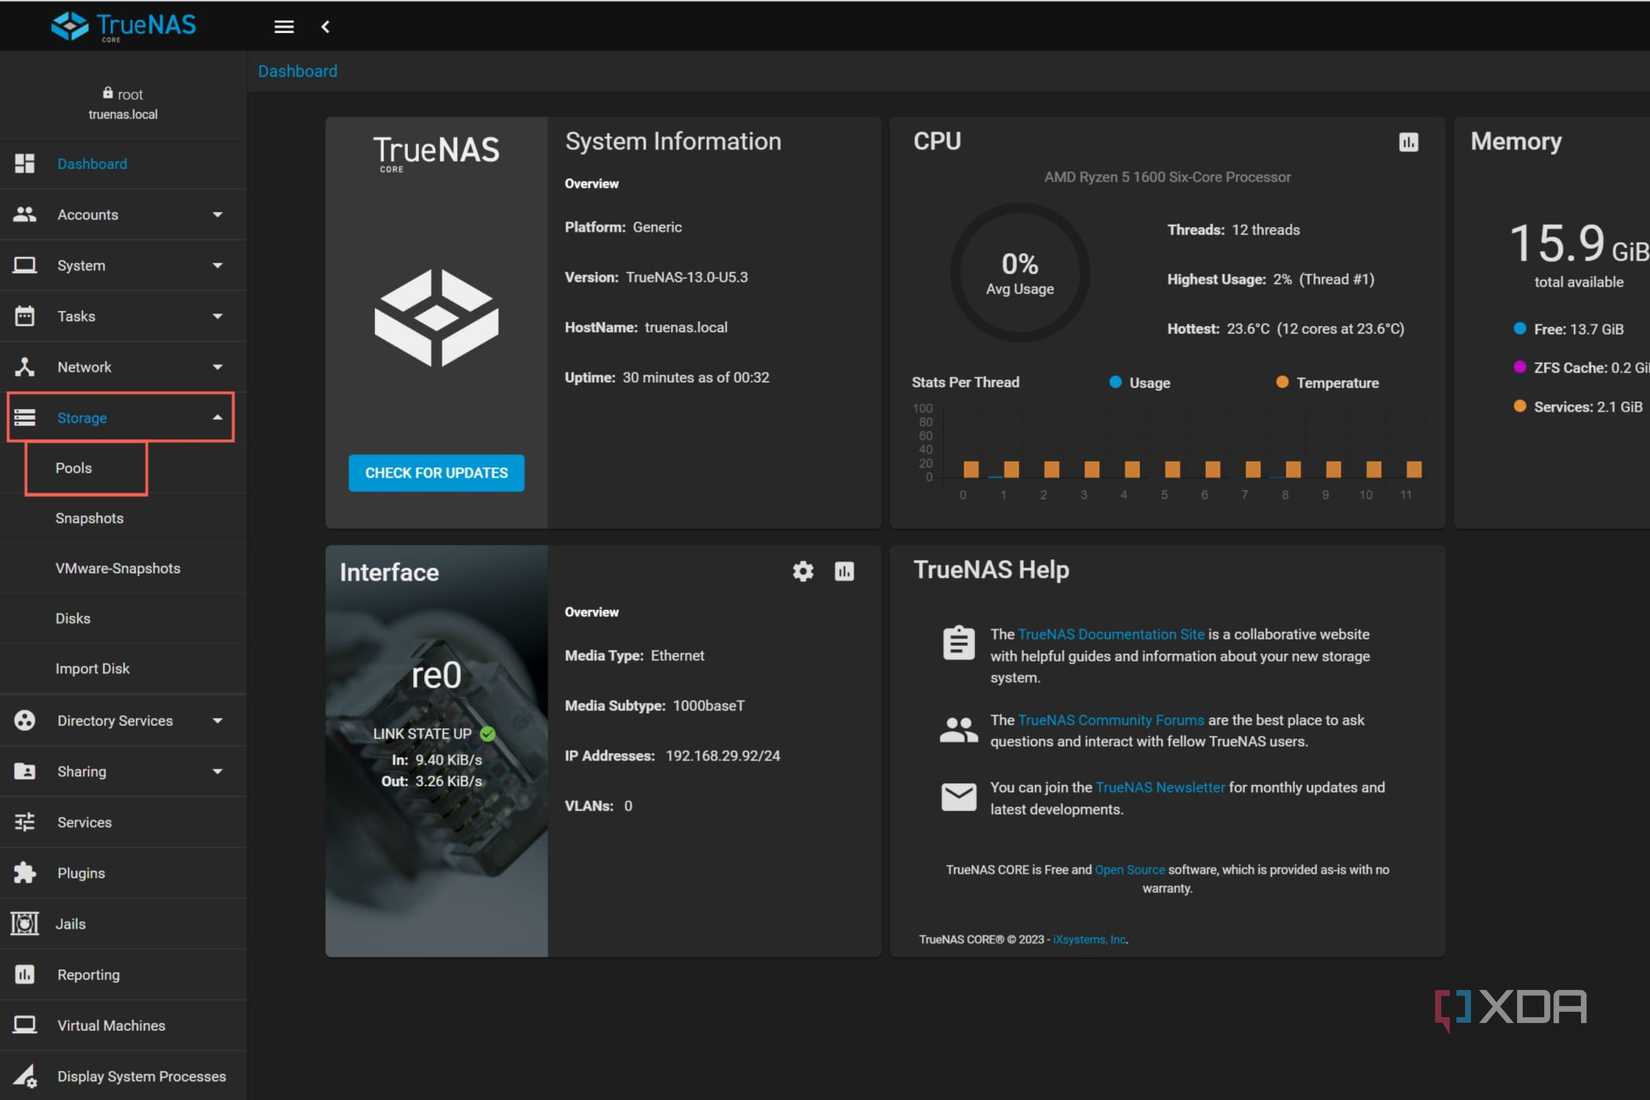The width and height of the screenshot is (1650, 1100).
Task: Click the IP address 192.168.29.92/24
Action: click(x=723, y=756)
